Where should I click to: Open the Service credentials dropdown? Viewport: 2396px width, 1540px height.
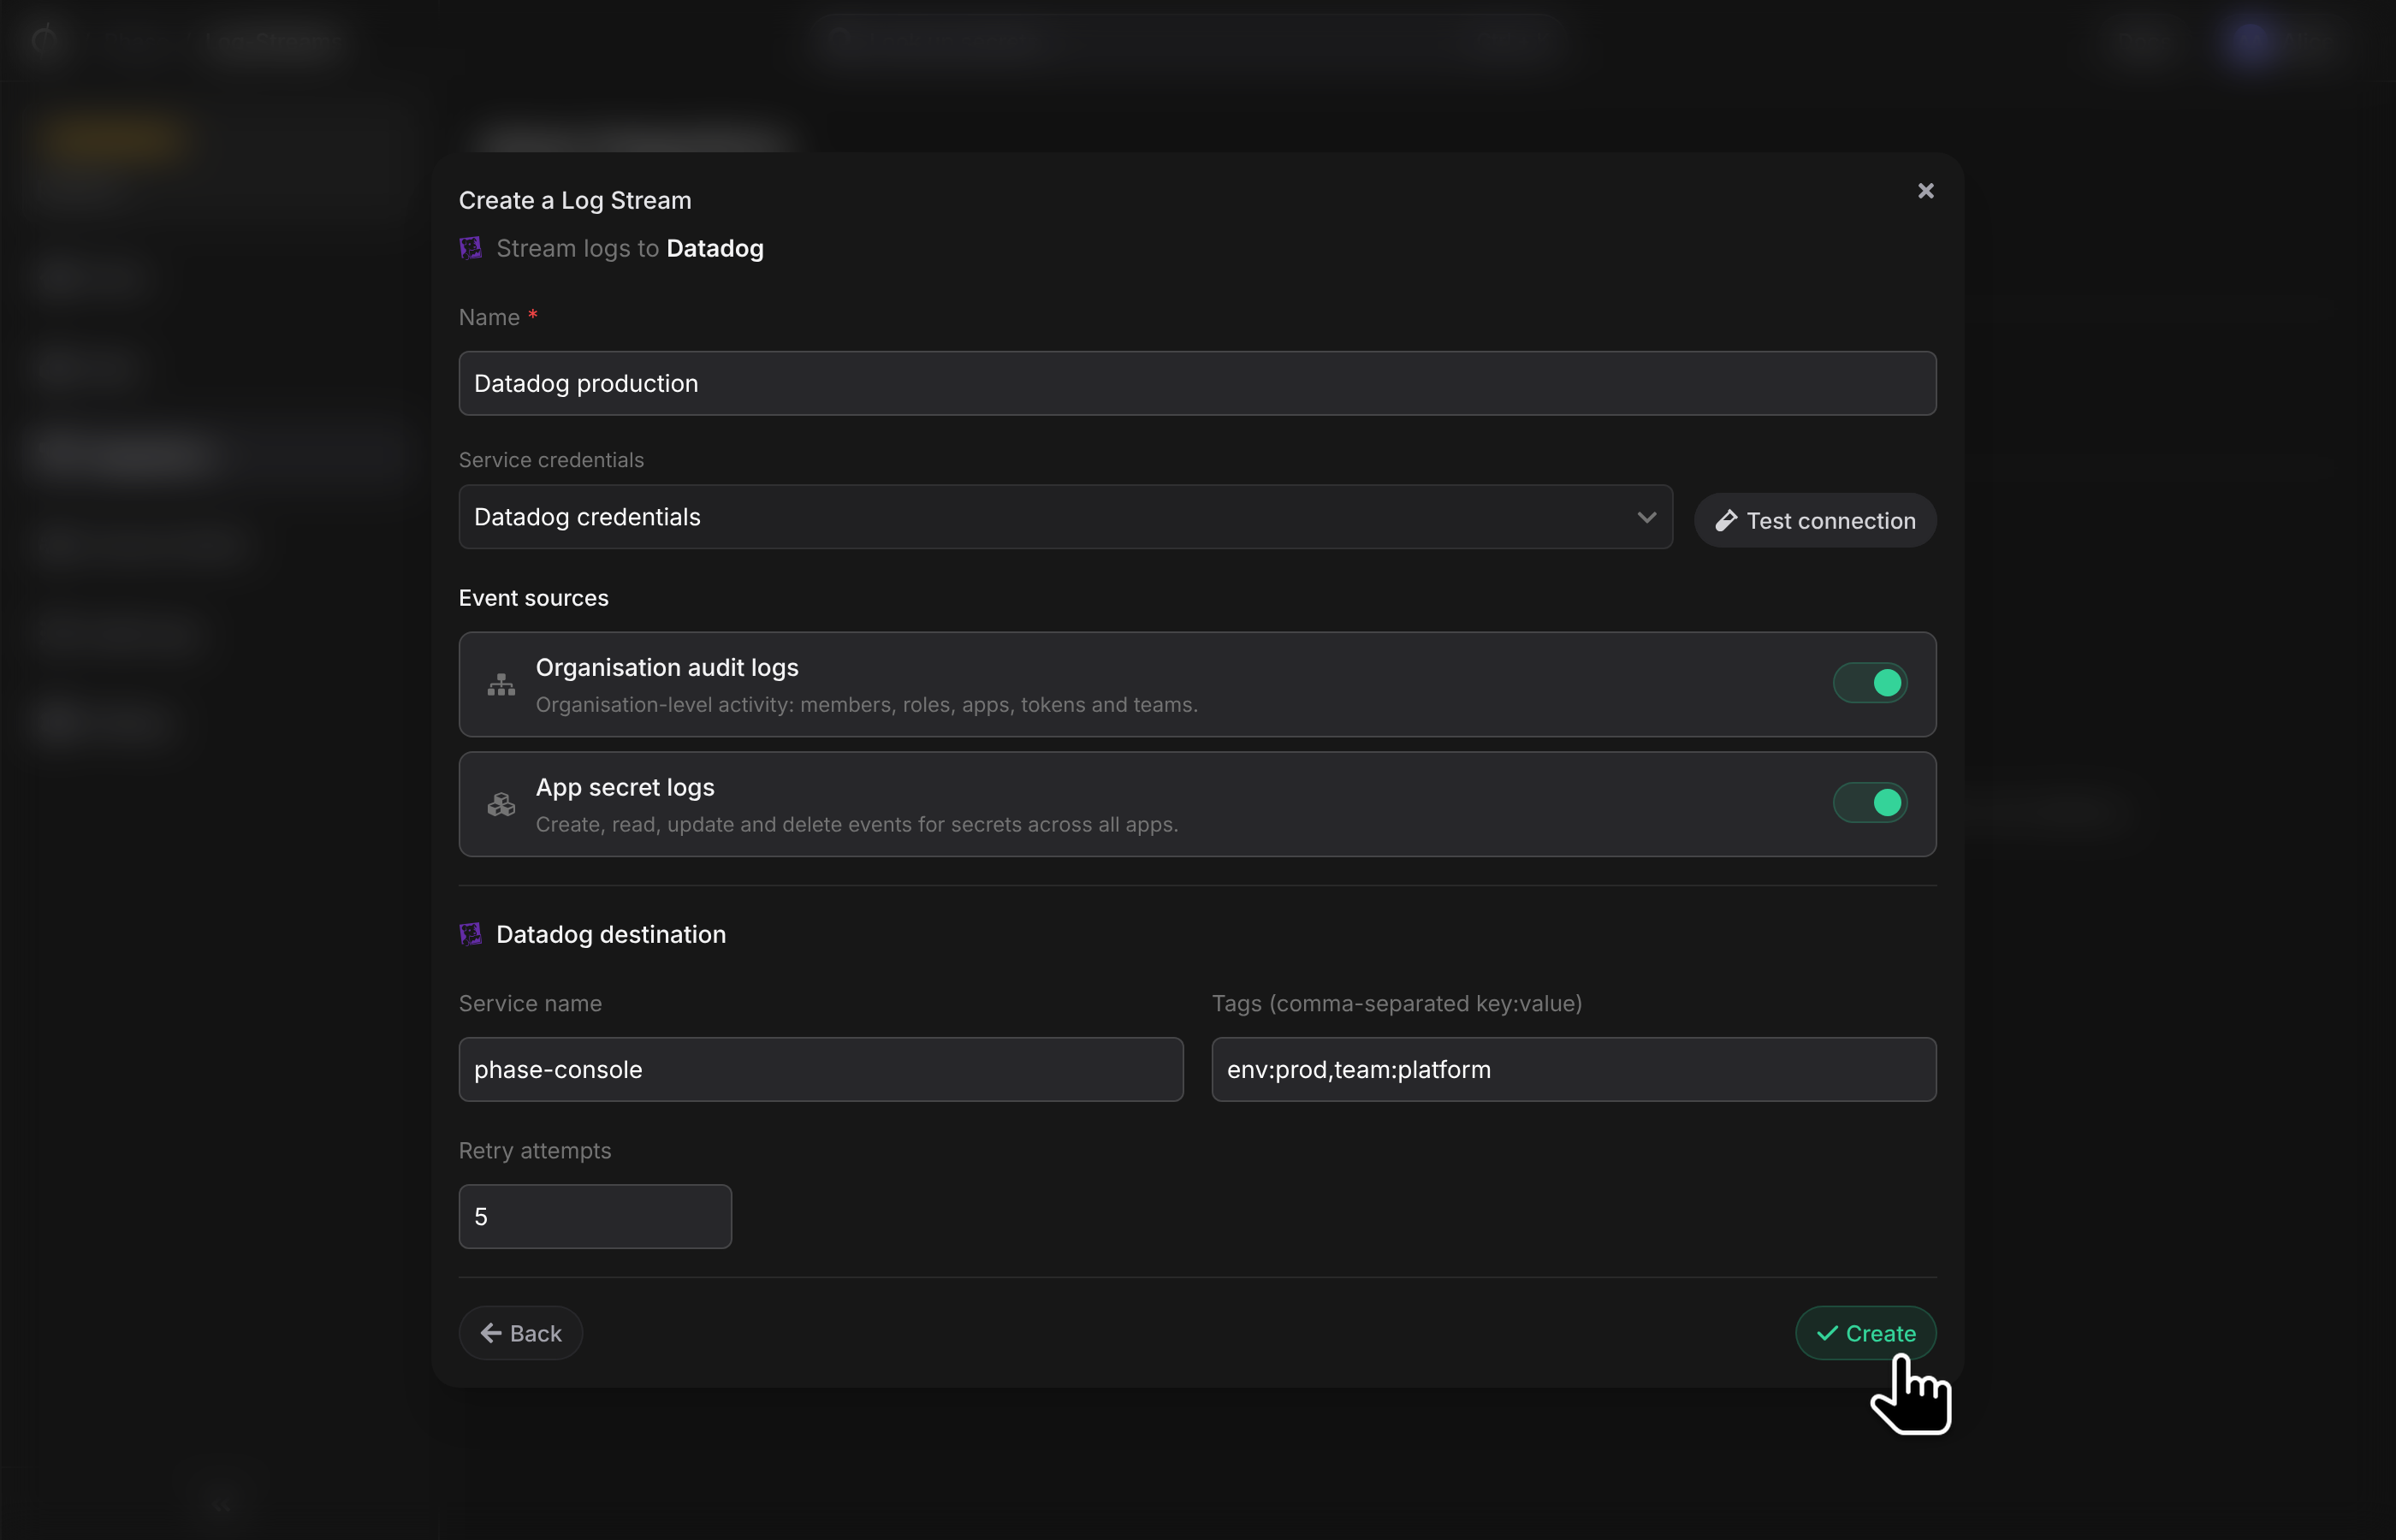1065,517
